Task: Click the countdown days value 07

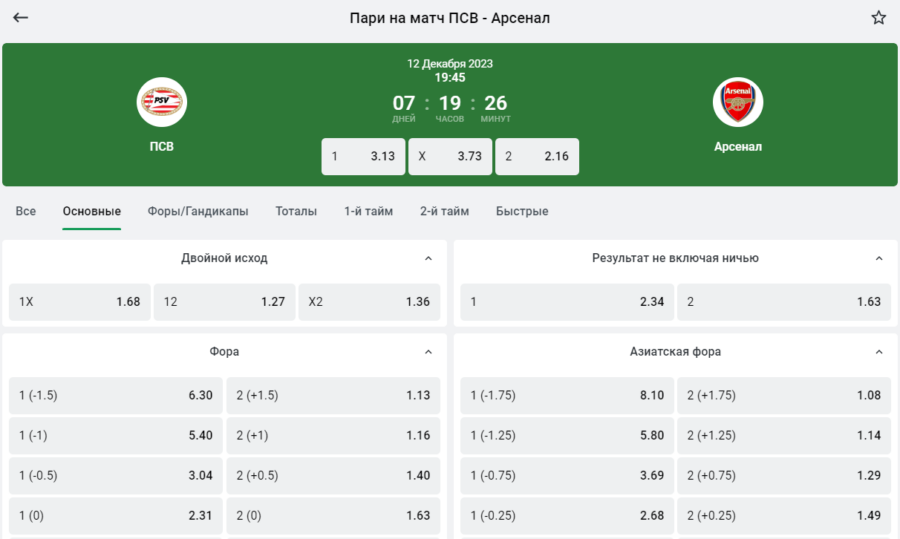Action: tap(404, 103)
